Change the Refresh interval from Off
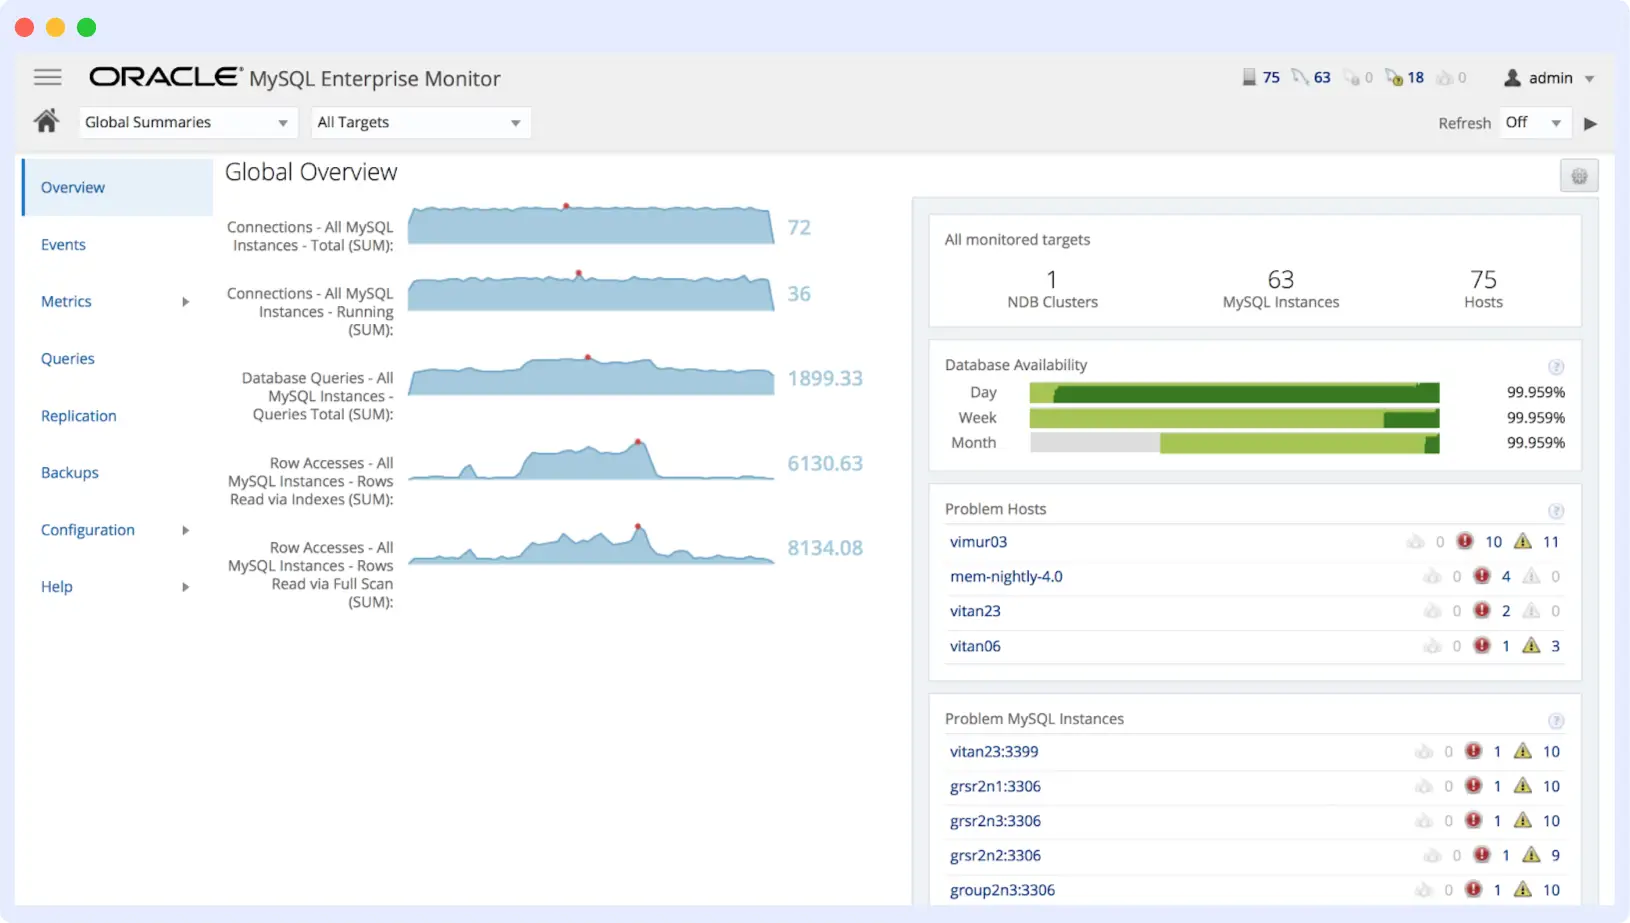 [1535, 122]
